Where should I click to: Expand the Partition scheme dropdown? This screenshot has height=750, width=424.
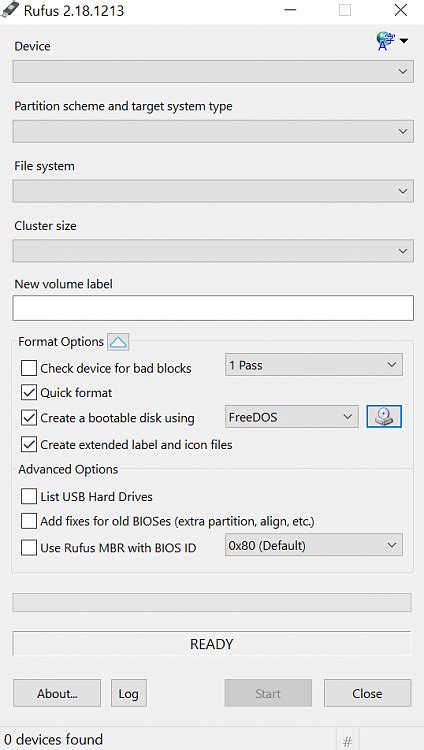(213, 131)
